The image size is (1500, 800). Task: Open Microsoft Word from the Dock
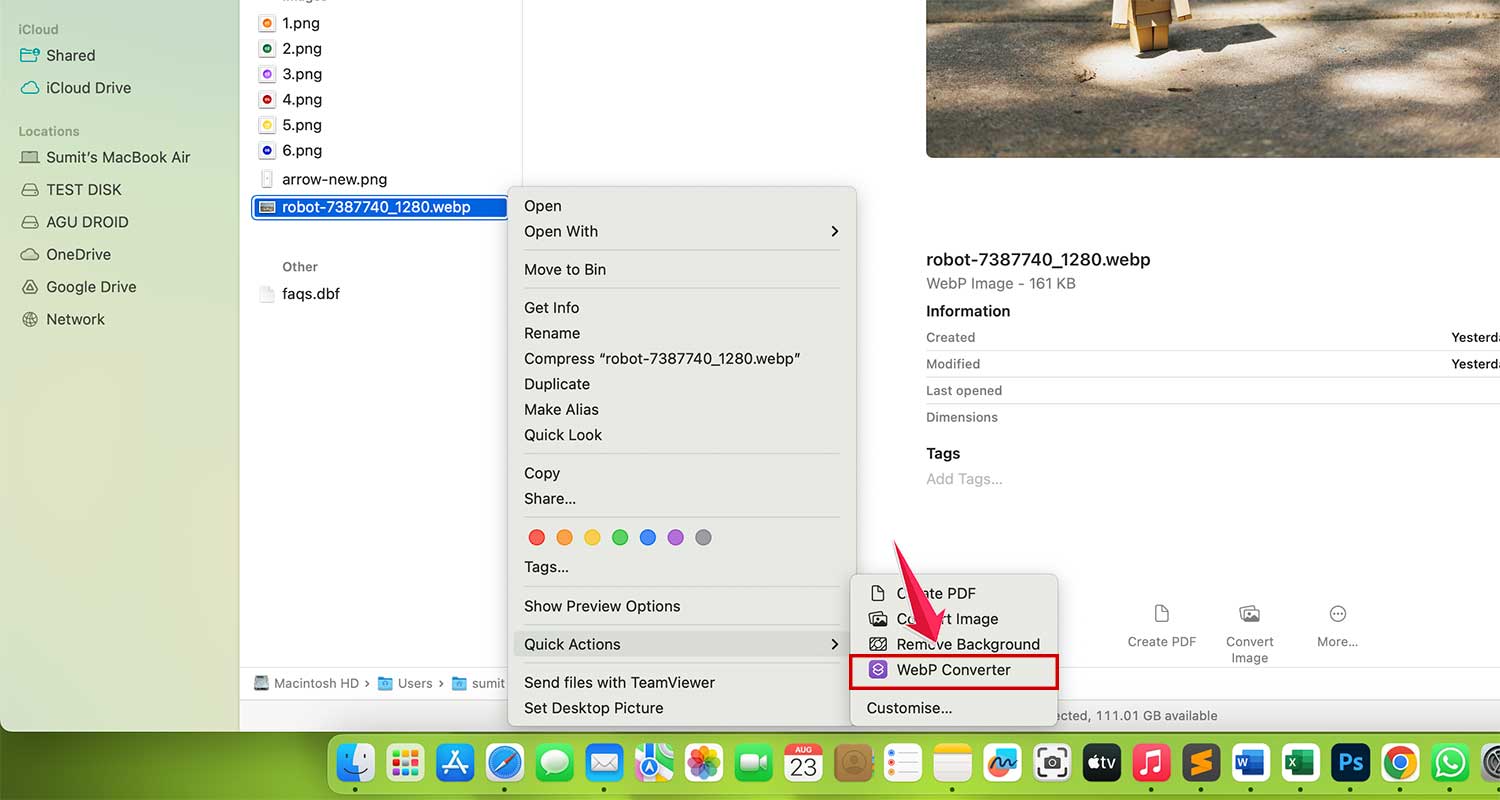1250,763
